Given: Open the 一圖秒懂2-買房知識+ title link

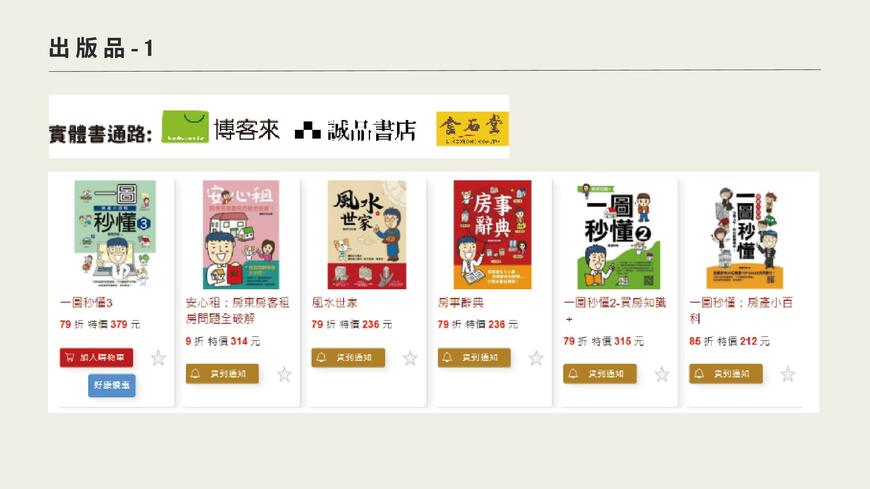Looking at the screenshot, I should tap(615, 310).
